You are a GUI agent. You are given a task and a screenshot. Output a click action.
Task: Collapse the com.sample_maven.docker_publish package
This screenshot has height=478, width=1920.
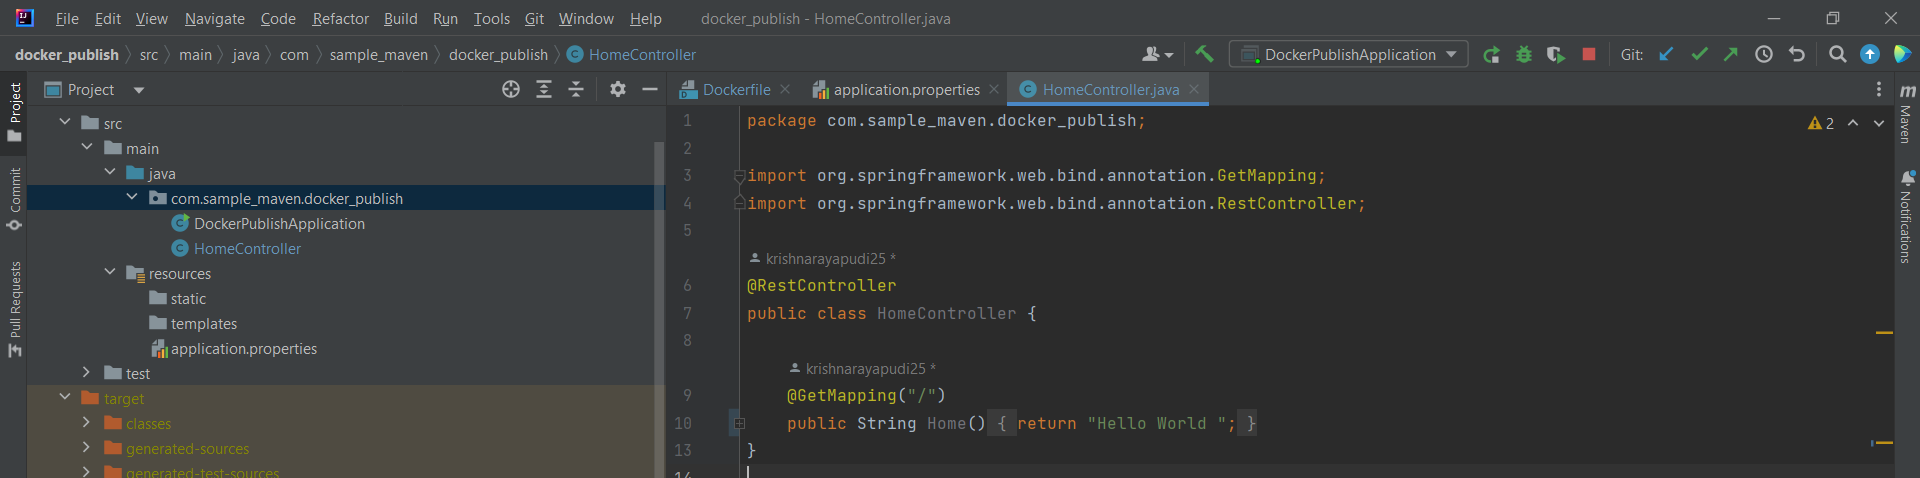click(x=132, y=197)
